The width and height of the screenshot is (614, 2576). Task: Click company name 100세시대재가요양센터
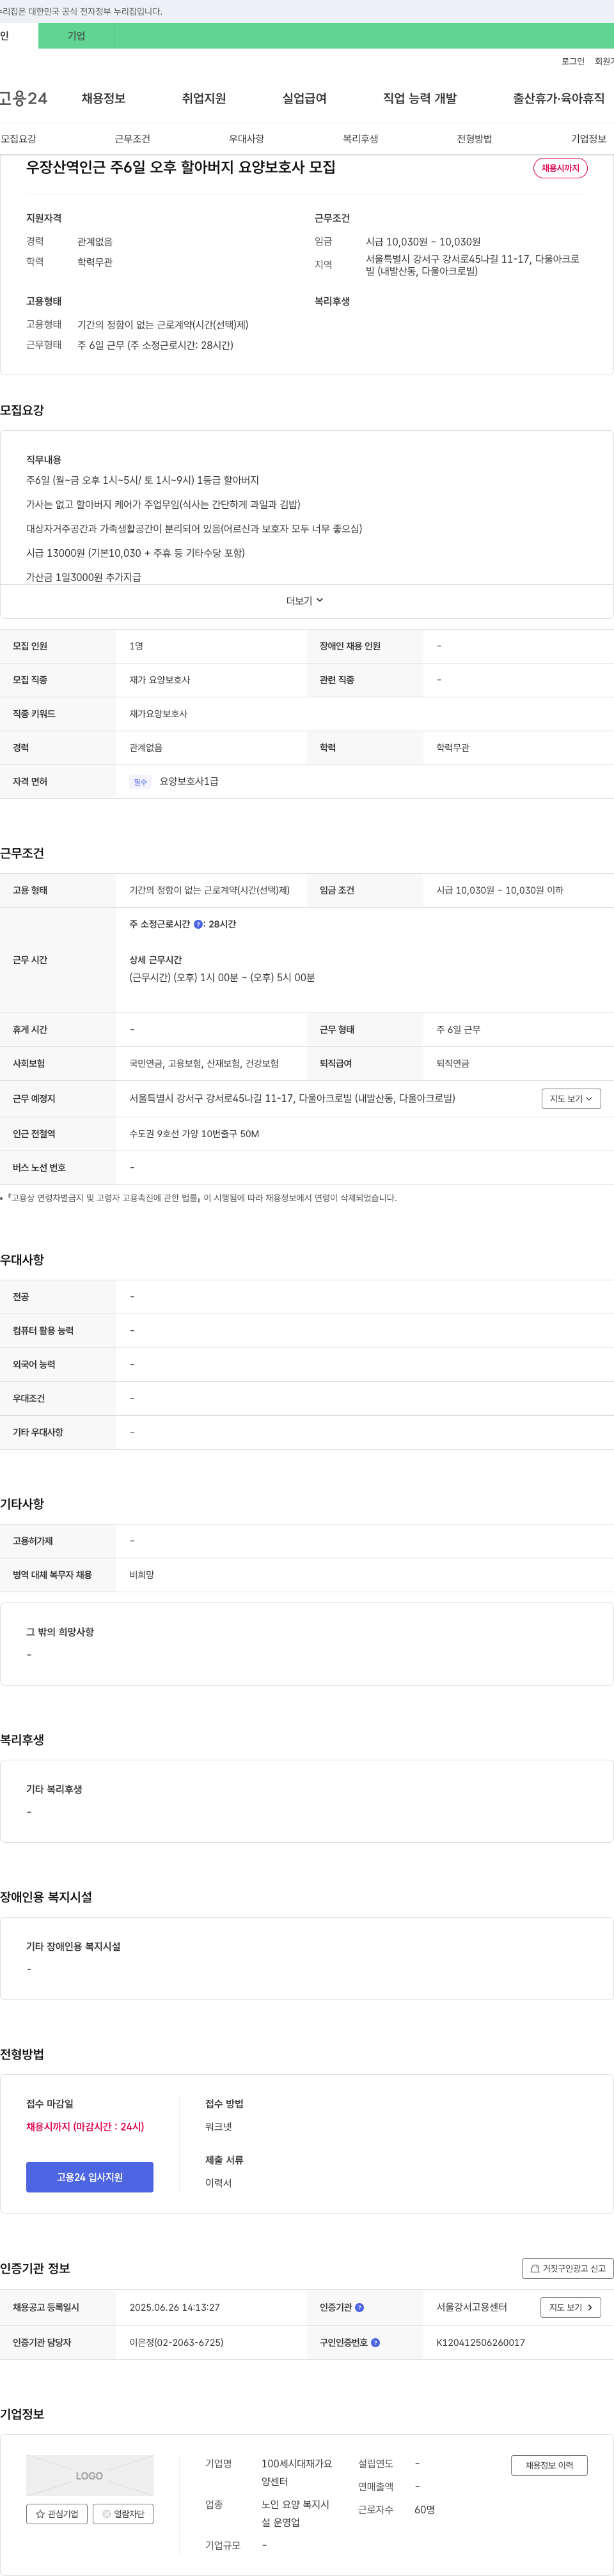point(297,2472)
